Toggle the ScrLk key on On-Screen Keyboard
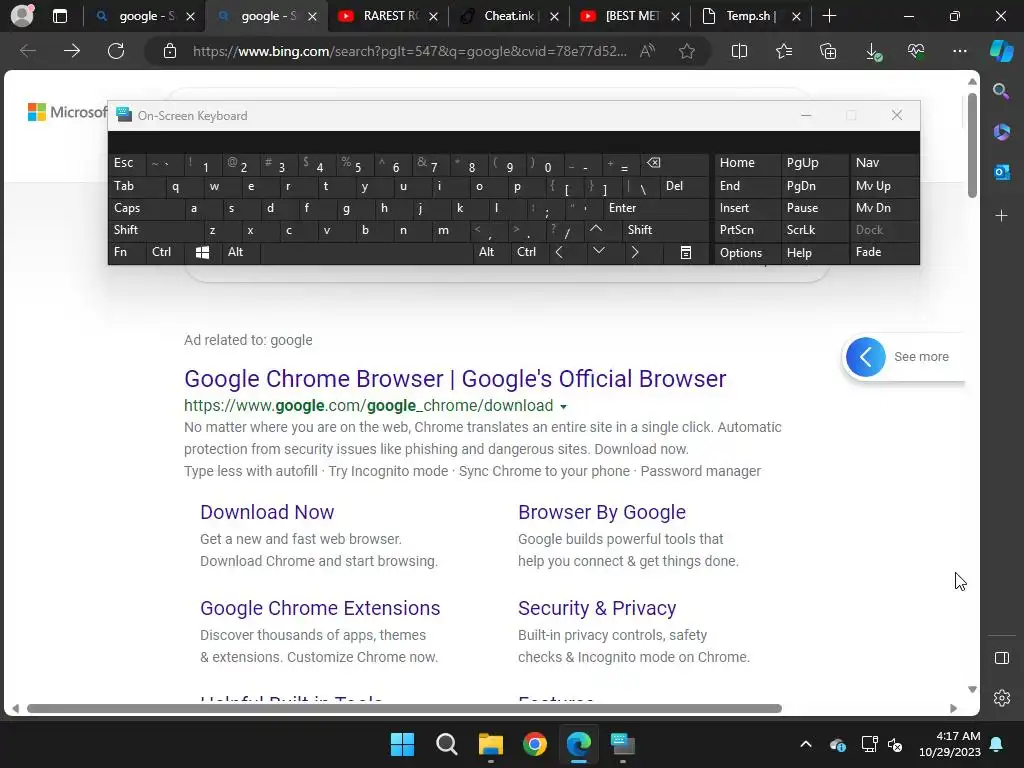The width and height of the screenshot is (1024, 768). (x=814, y=230)
